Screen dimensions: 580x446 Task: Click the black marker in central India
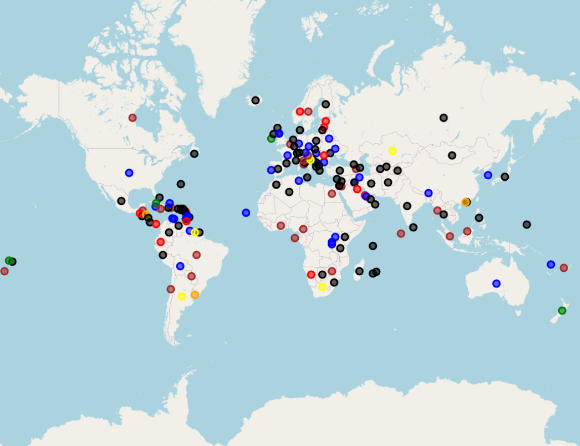[x=407, y=206]
